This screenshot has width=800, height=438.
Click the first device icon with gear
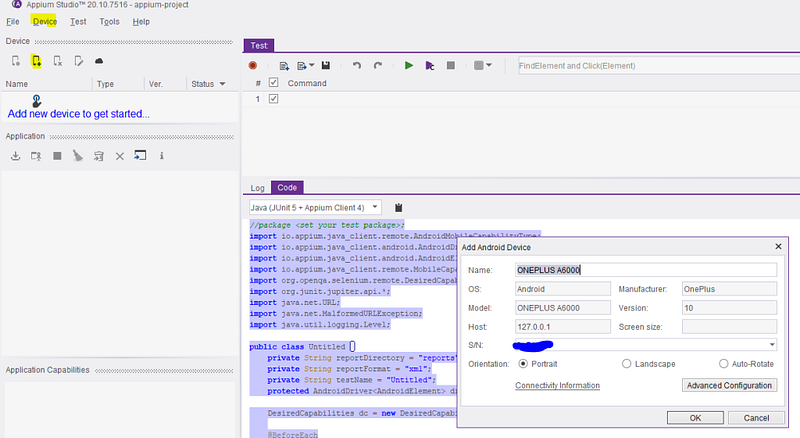point(16,61)
